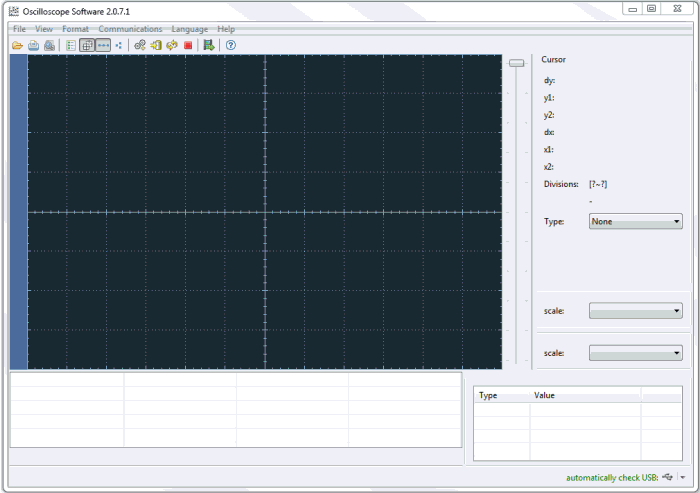This screenshot has width=700, height=493.
Task: Toggle the connected-line waveform display button
Action: click(x=103, y=45)
